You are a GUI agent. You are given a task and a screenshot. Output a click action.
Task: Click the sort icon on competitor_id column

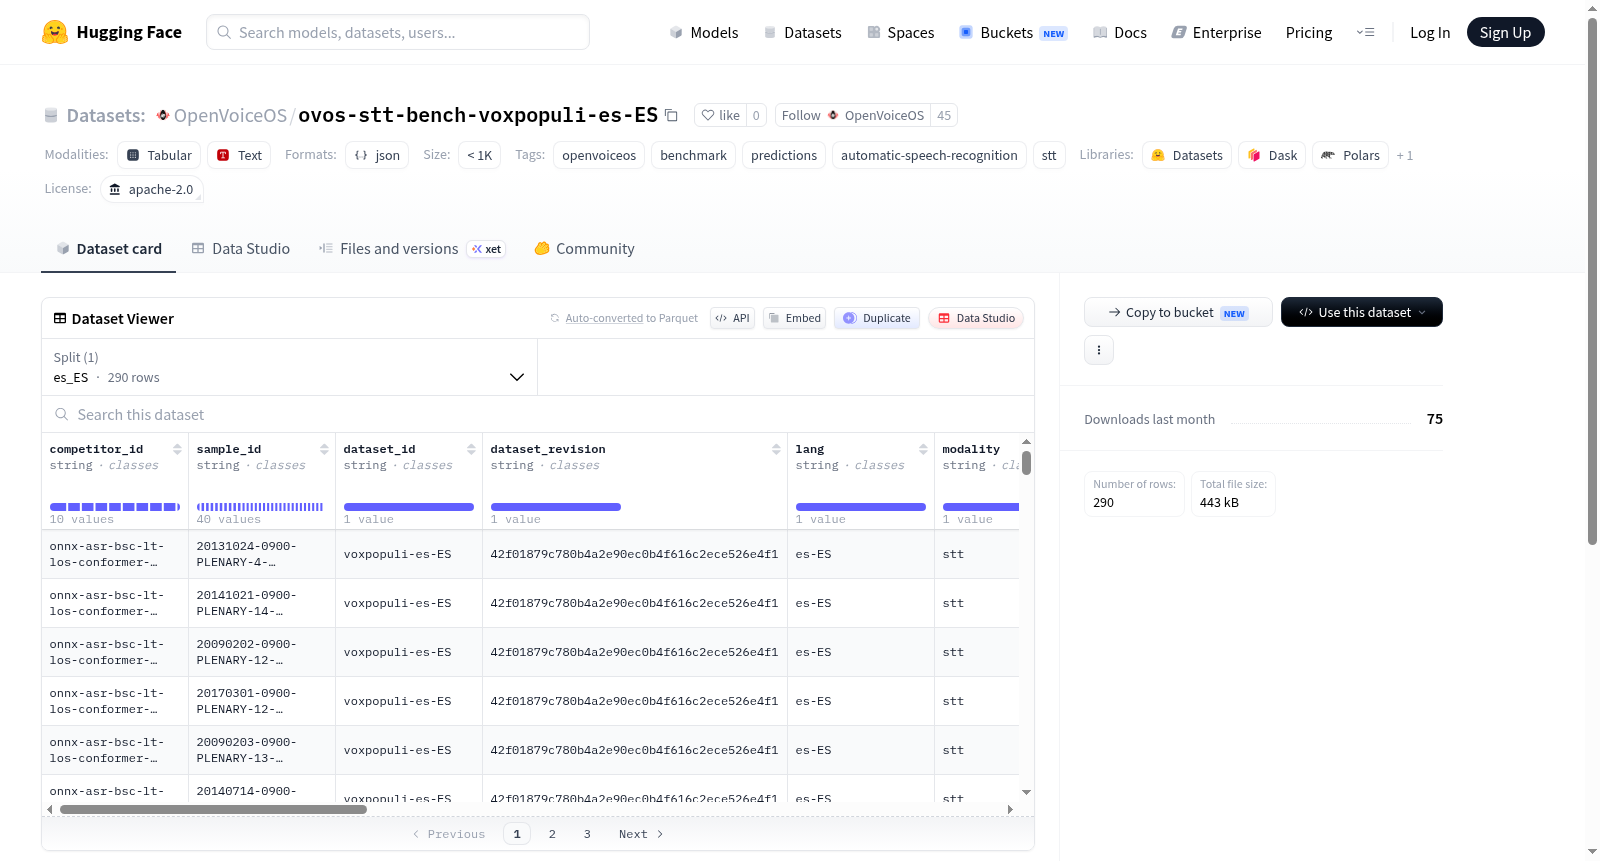pos(177,449)
